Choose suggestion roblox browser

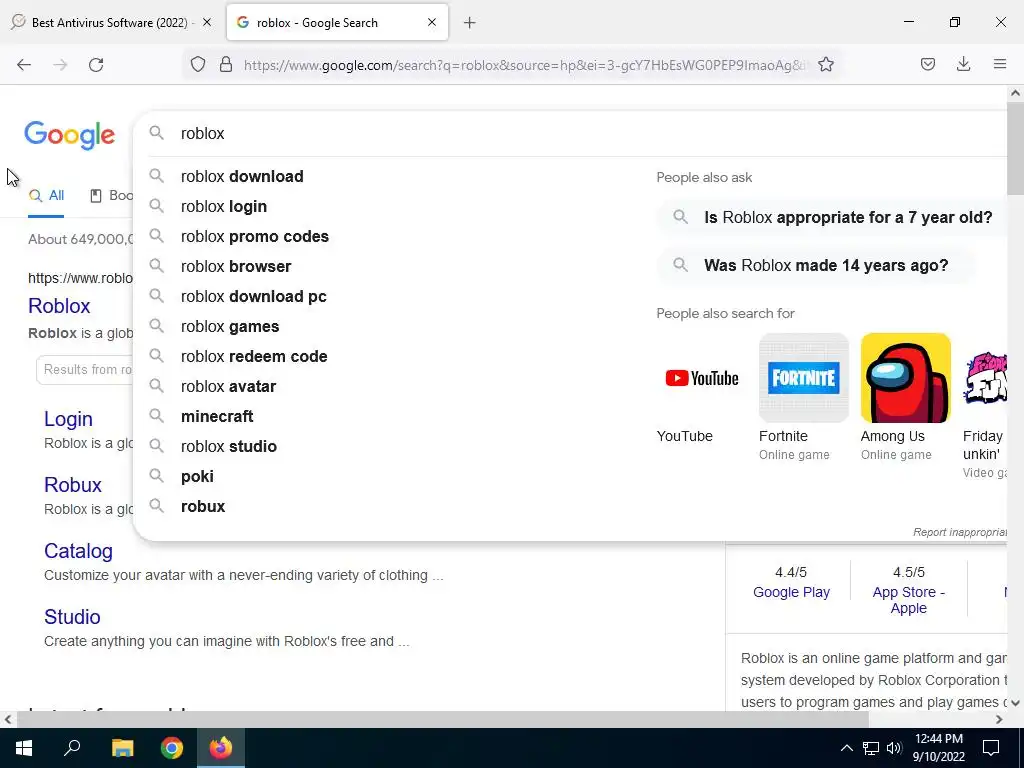click(236, 266)
